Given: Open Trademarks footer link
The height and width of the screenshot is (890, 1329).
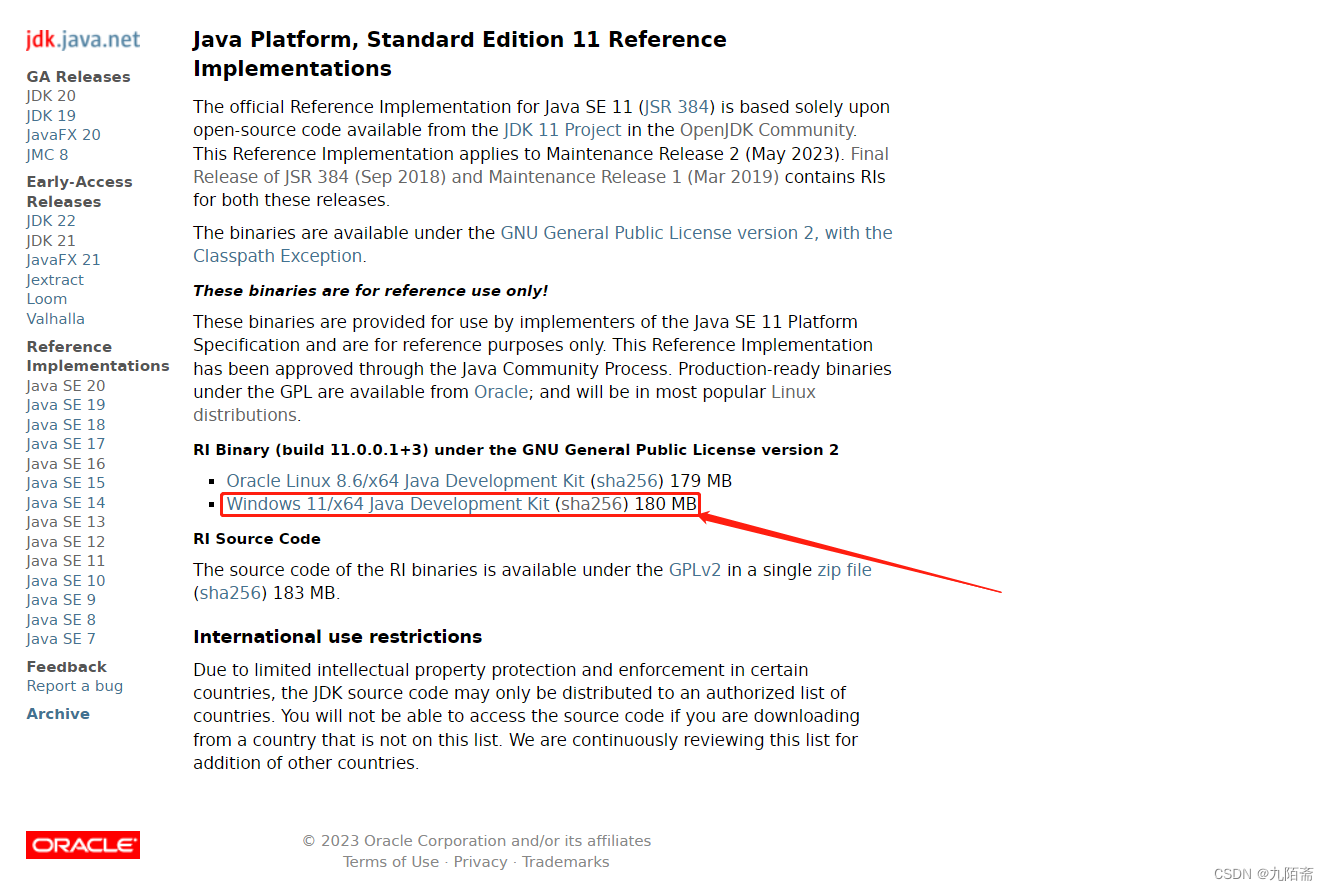Looking at the screenshot, I should pos(565,862).
